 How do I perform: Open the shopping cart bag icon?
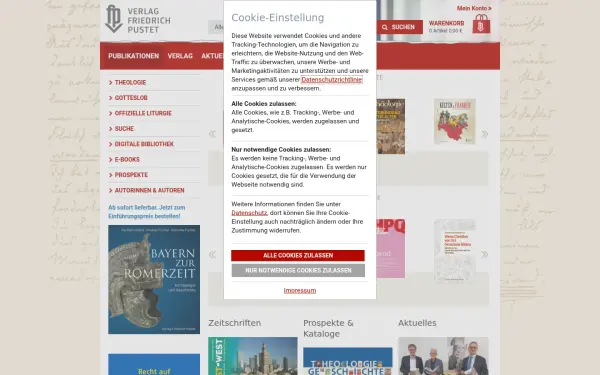pos(481,24)
